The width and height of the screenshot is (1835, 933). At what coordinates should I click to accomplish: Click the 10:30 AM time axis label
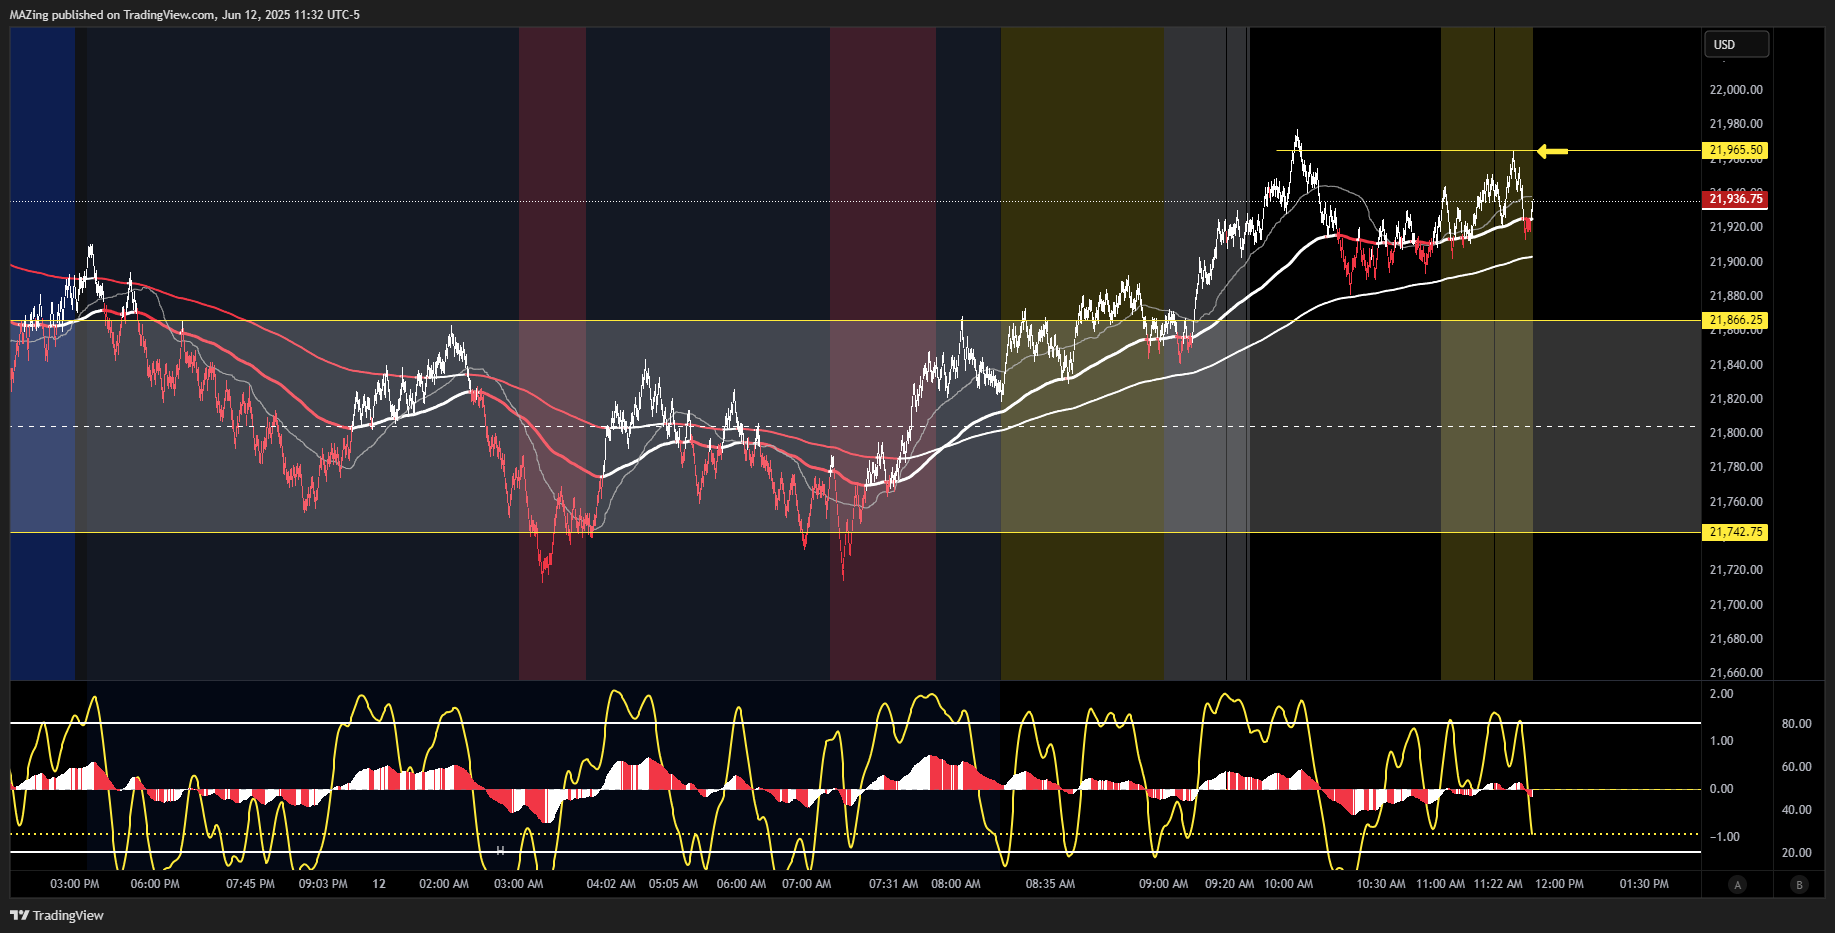tap(1381, 884)
